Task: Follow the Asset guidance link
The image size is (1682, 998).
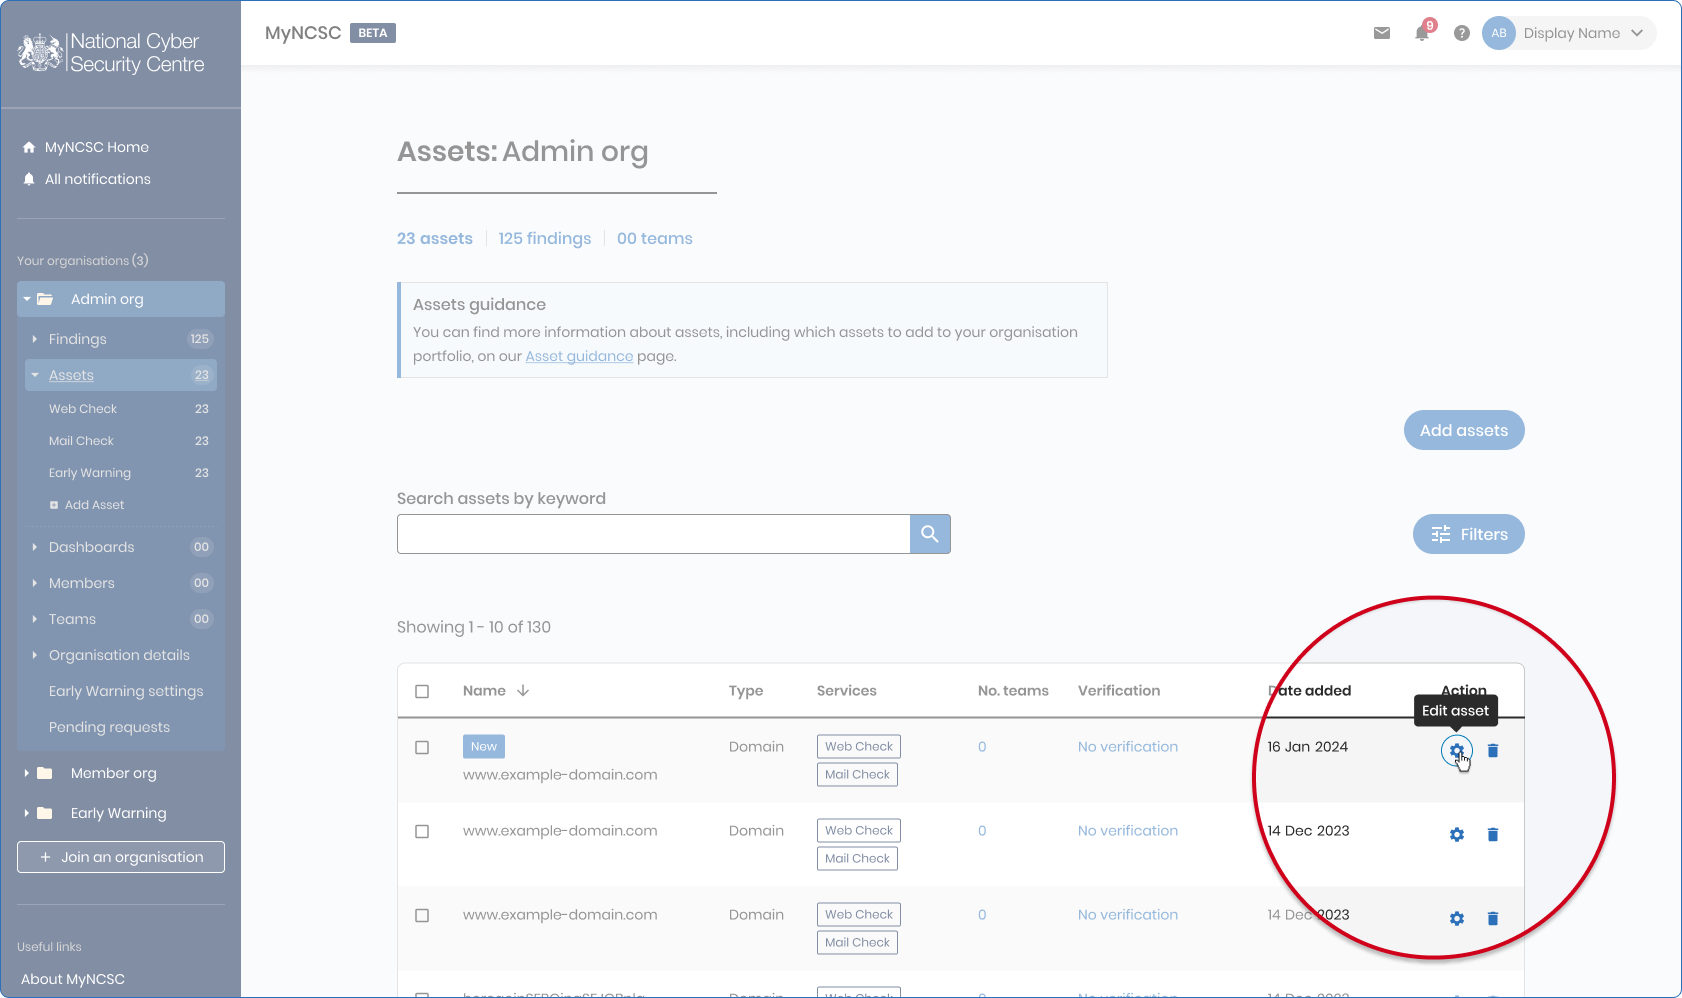Action: (x=579, y=356)
